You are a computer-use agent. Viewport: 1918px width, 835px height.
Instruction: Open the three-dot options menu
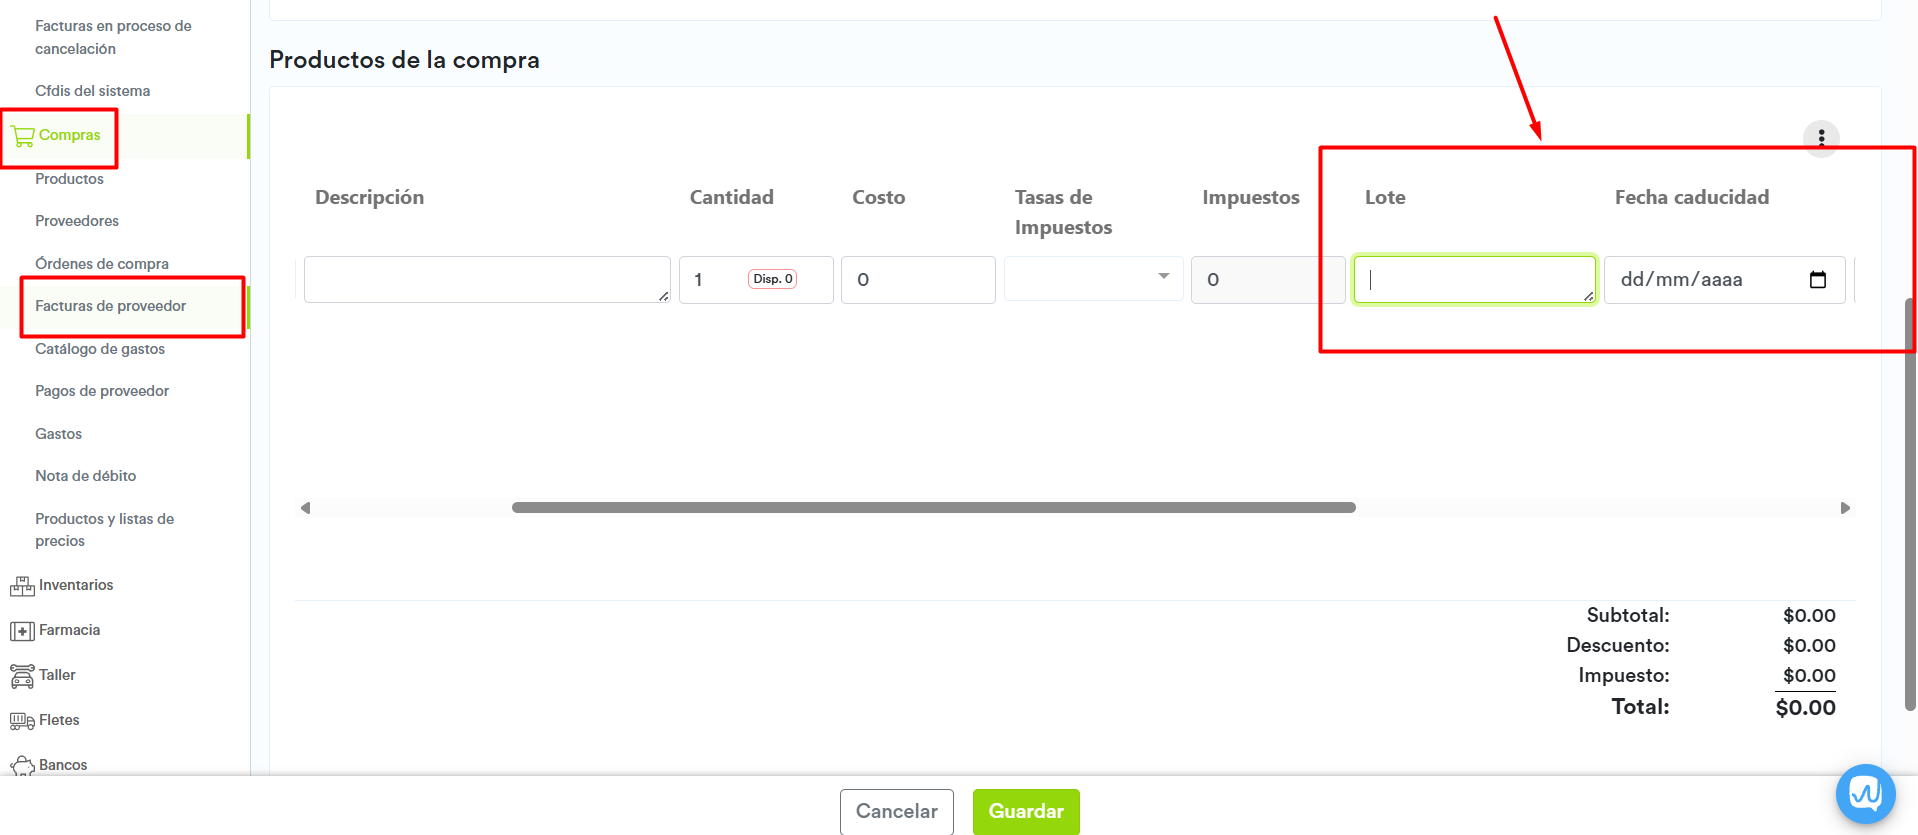coord(1821,138)
